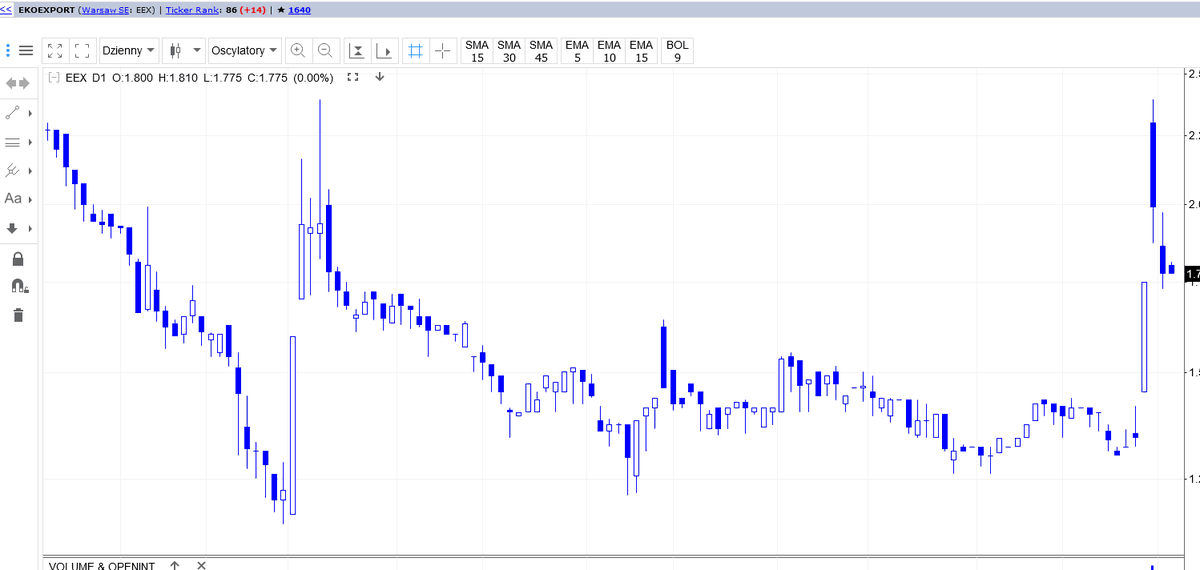Open the Ticker Rank link
The width and height of the screenshot is (1200, 570).
click(194, 9)
